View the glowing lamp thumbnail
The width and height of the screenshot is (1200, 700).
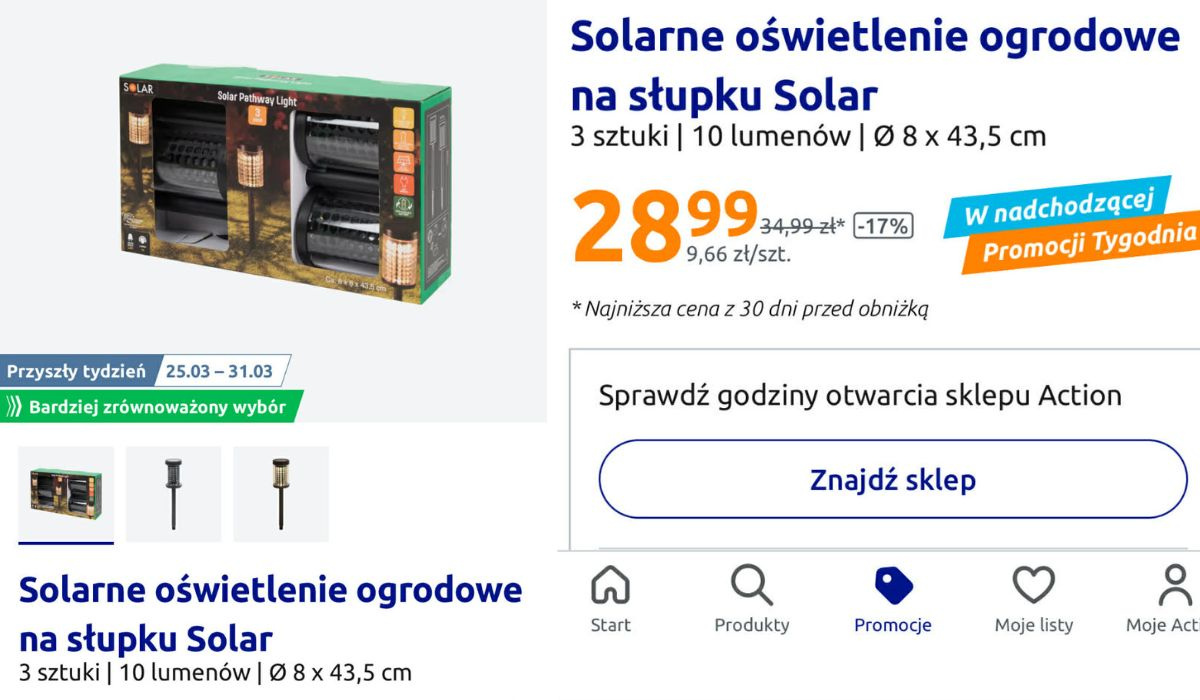[x=281, y=494]
